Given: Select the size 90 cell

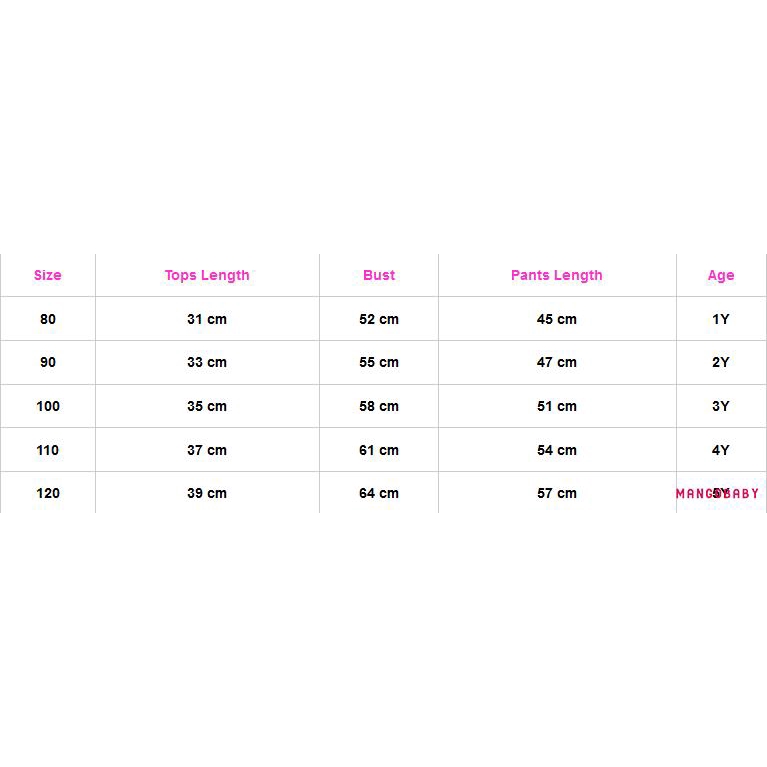Looking at the screenshot, I should [x=47, y=362].
